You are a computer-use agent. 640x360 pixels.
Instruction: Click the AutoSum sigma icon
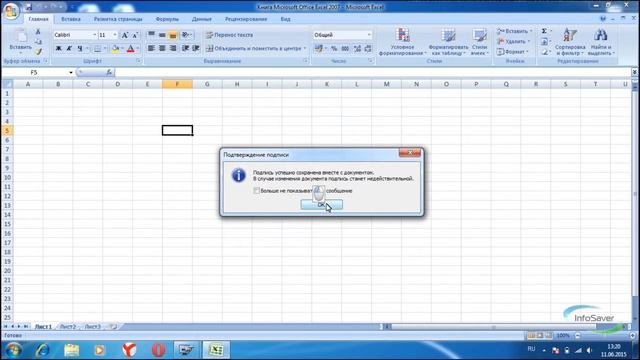point(544,31)
